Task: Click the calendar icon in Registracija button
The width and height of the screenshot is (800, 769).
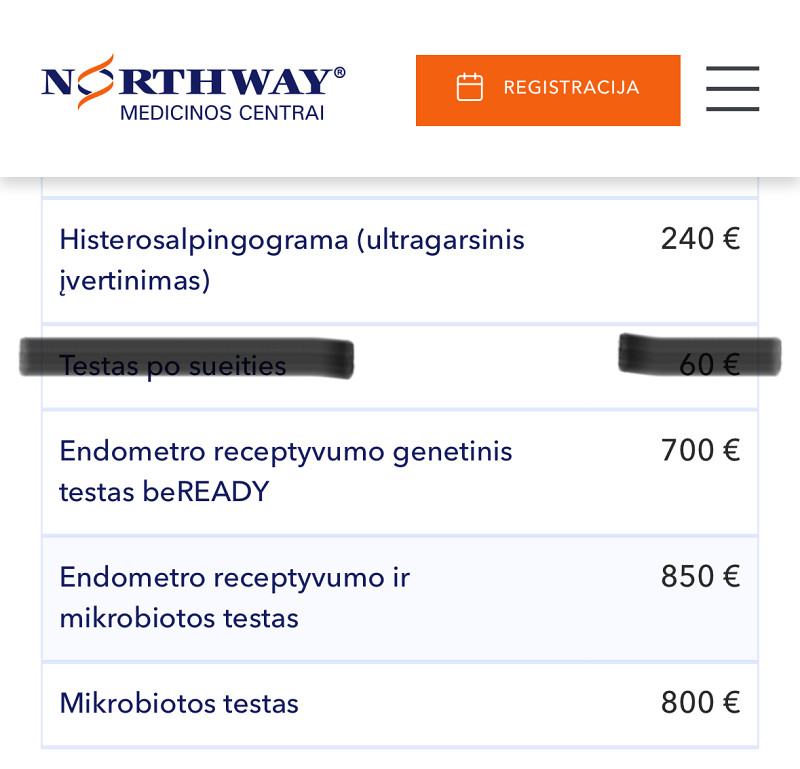Action: click(x=469, y=88)
